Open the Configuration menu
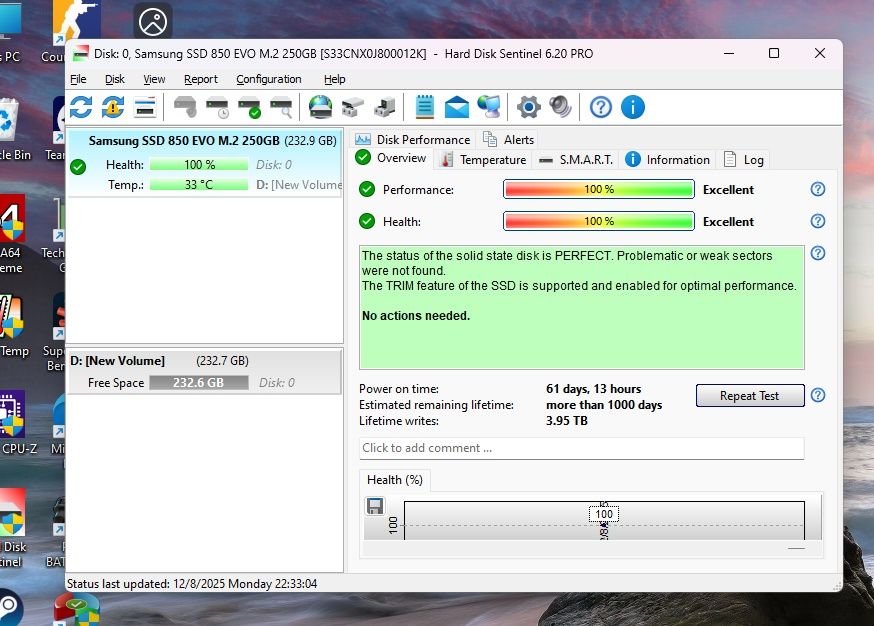The width and height of the screenshot is (874, 626). pyautogui.click(x=269, y=79)
